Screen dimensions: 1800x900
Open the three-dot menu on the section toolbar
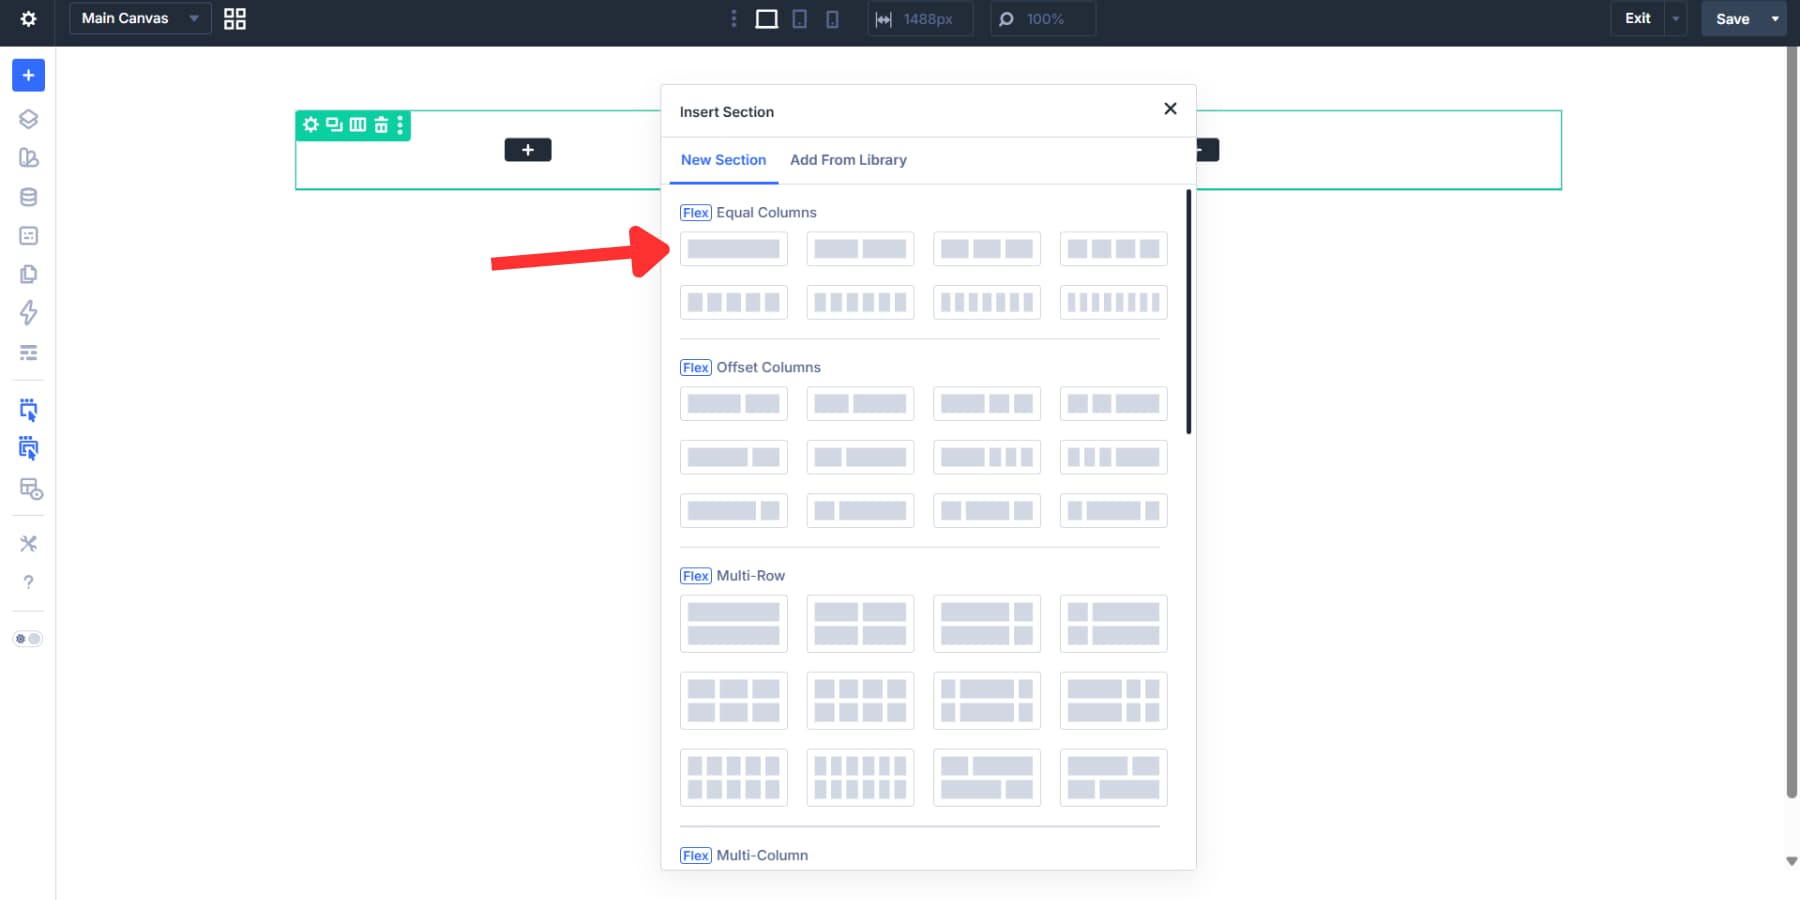[401, 125]
